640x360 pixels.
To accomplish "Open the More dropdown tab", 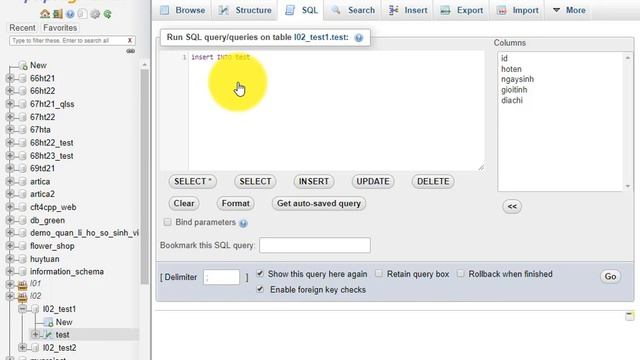I will [x=569, y=10].
